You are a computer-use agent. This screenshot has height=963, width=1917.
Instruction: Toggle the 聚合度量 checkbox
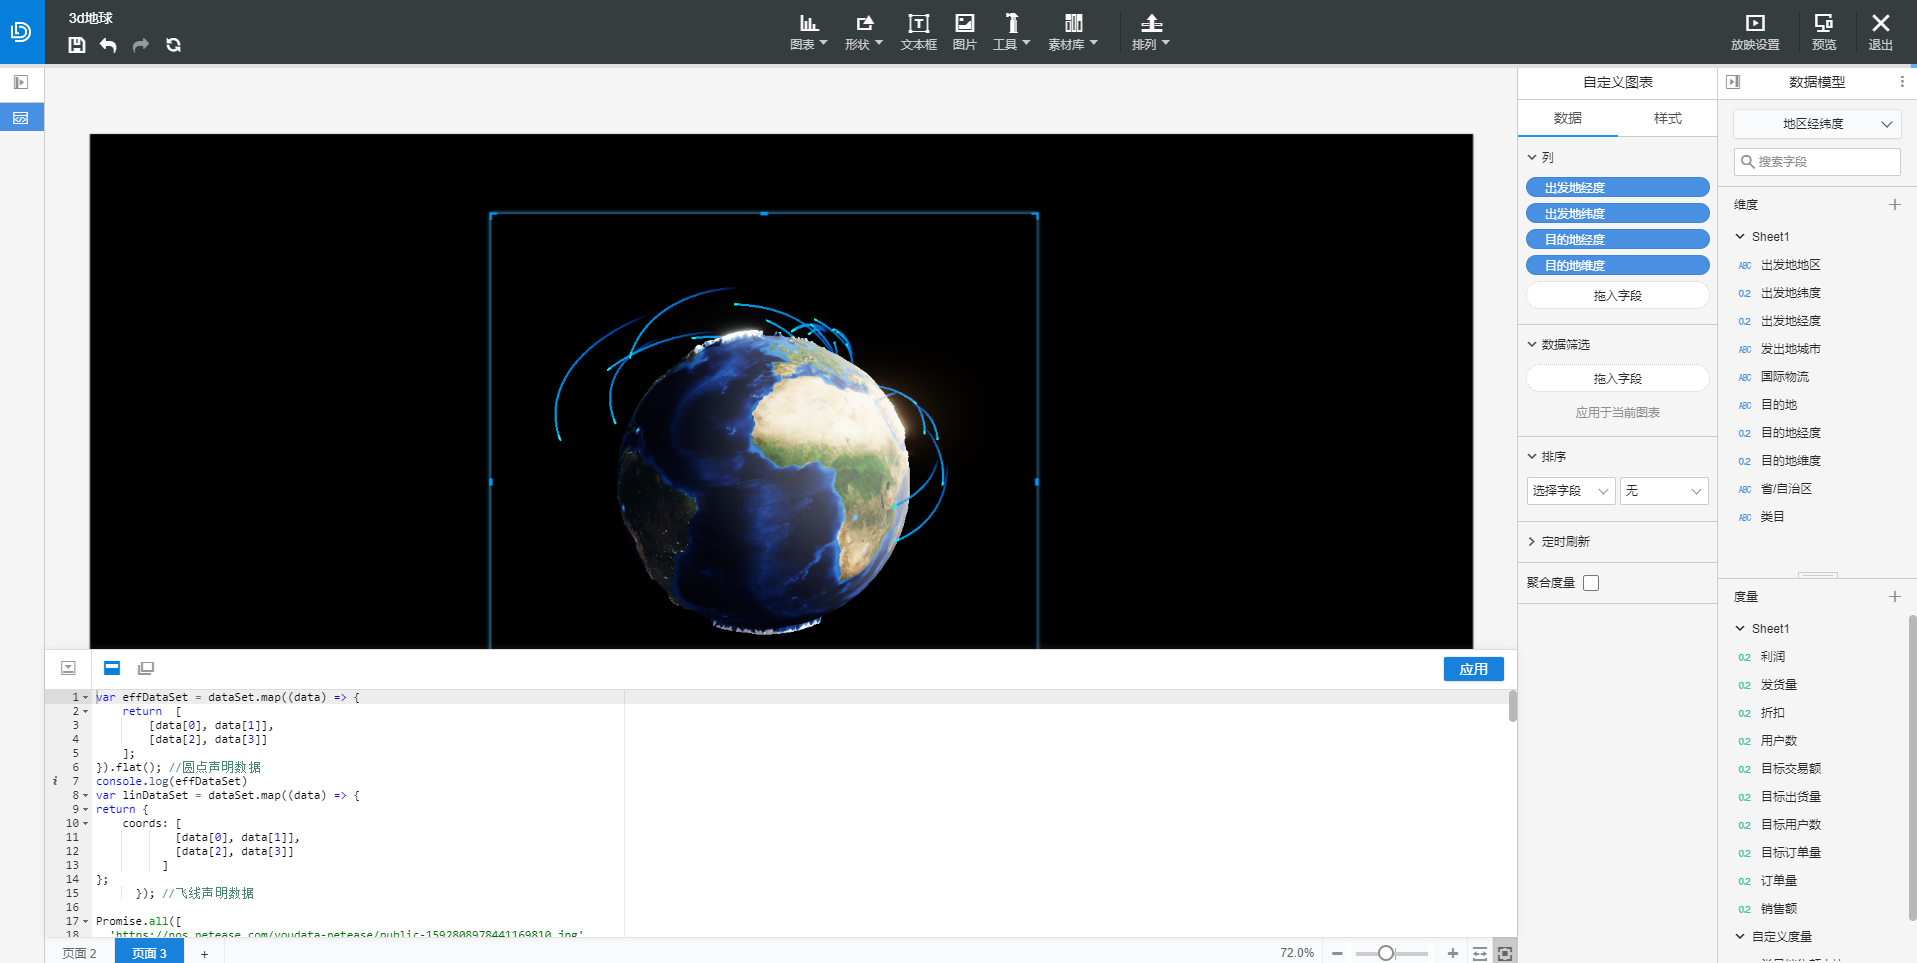1591,583
